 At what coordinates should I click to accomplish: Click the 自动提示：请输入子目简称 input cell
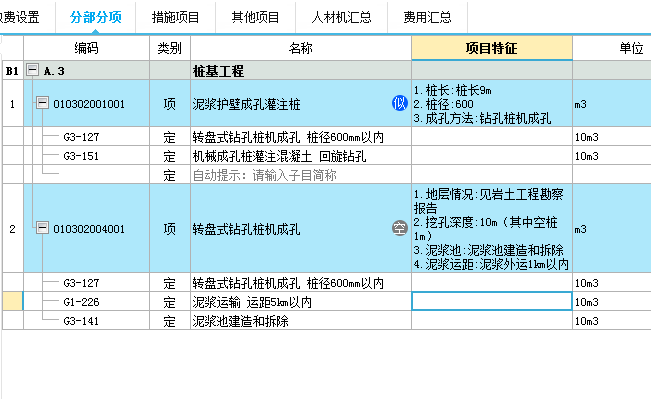(301, 175)
